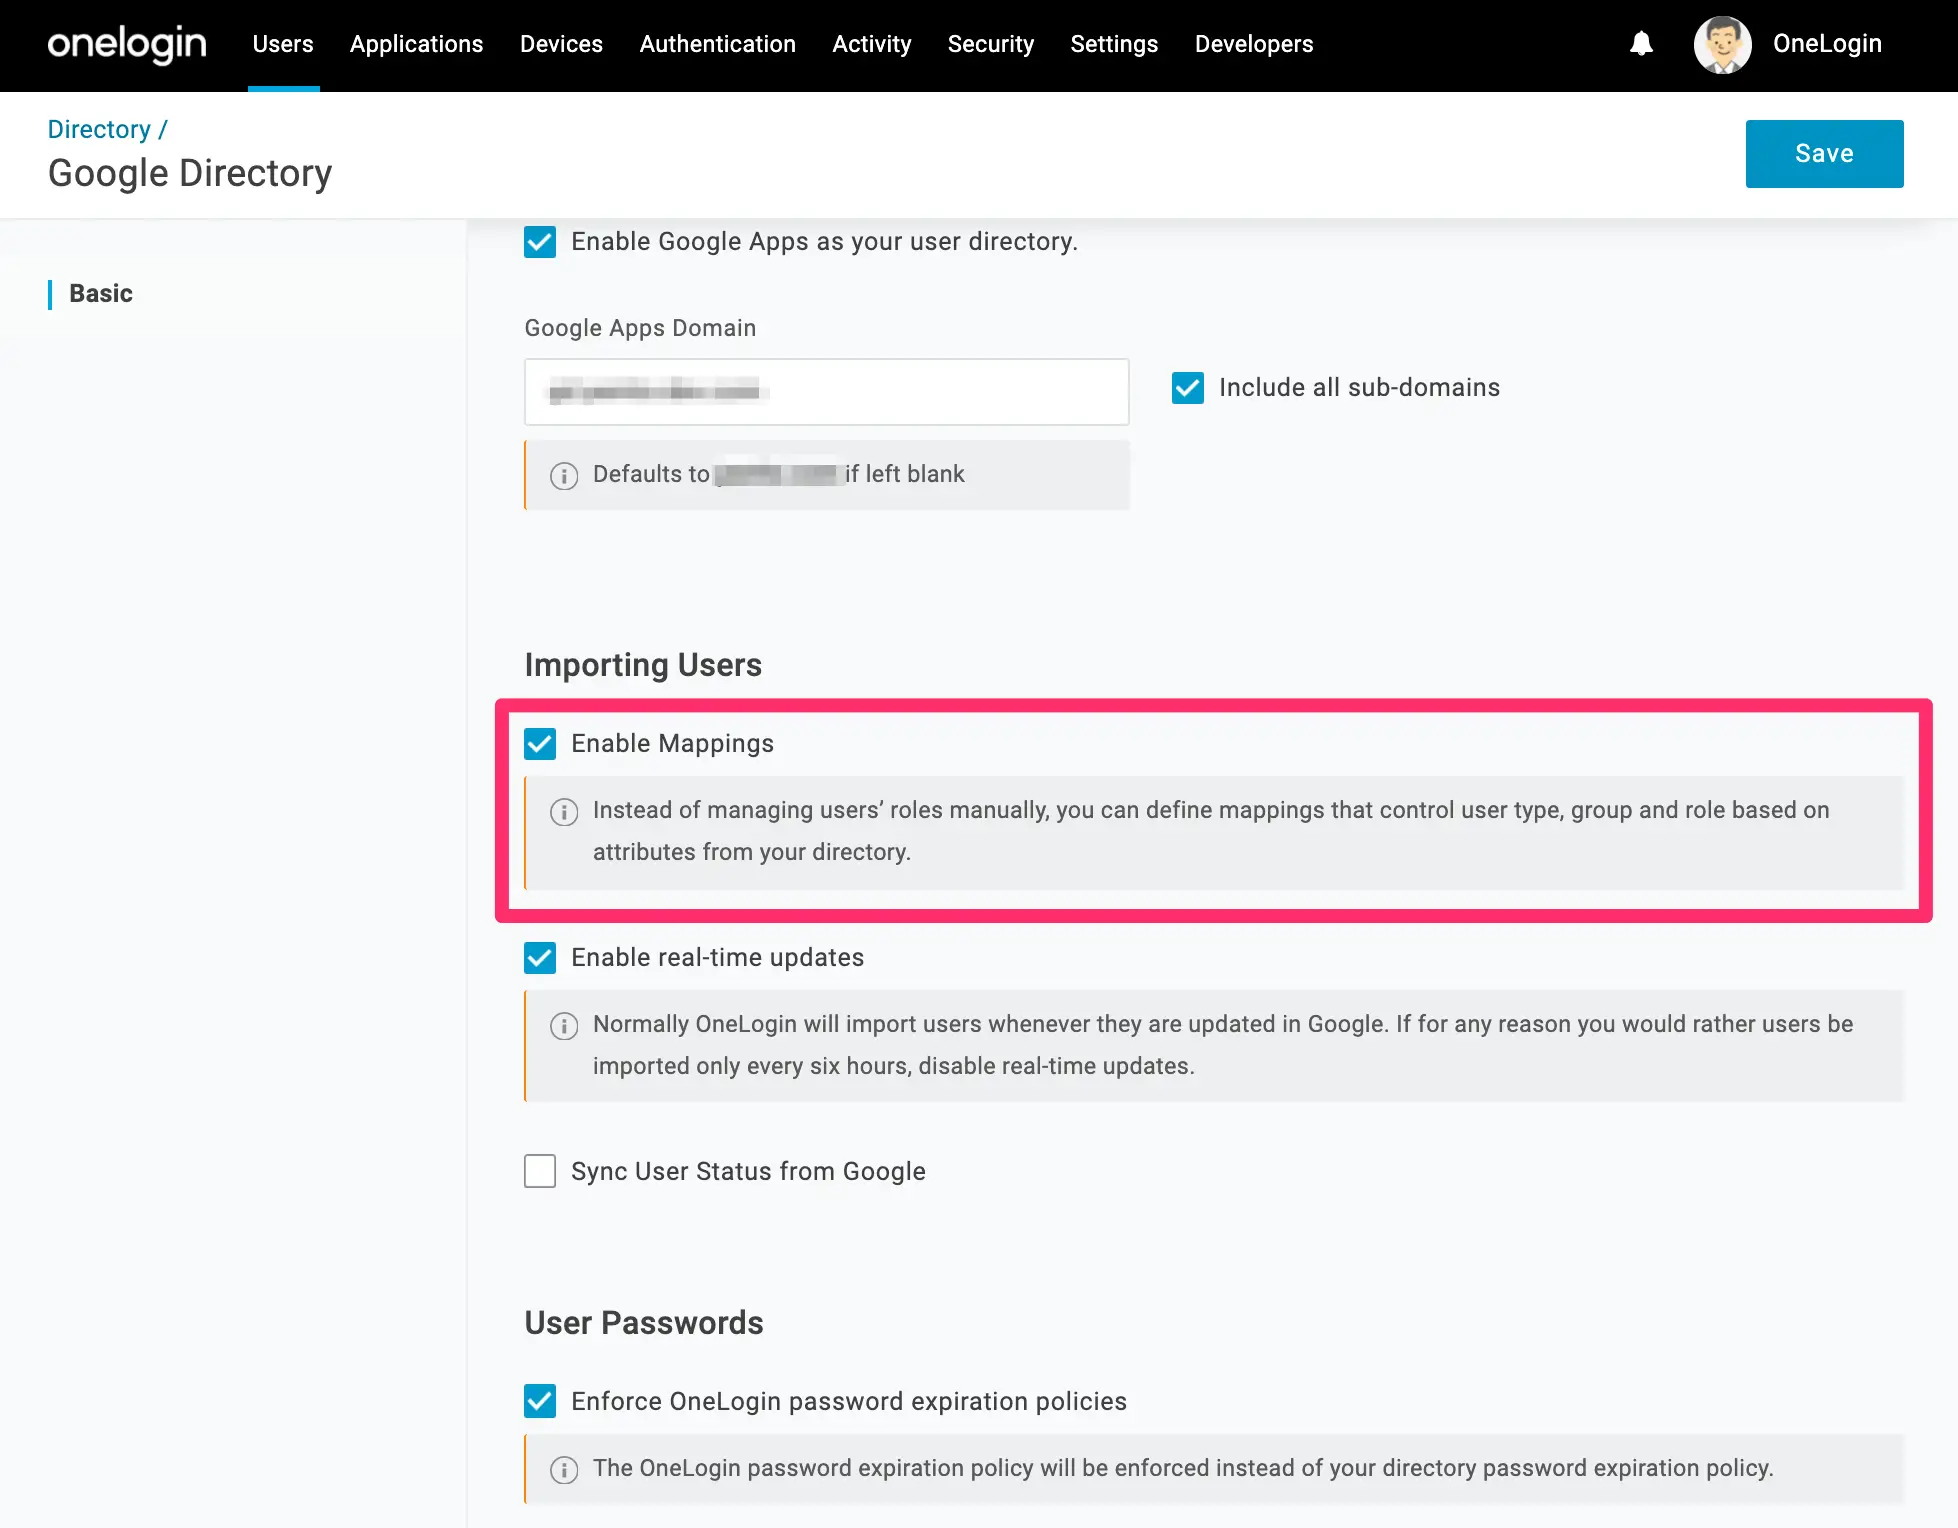Uncheck Enable Google Apps as user directory

[540, 242]
